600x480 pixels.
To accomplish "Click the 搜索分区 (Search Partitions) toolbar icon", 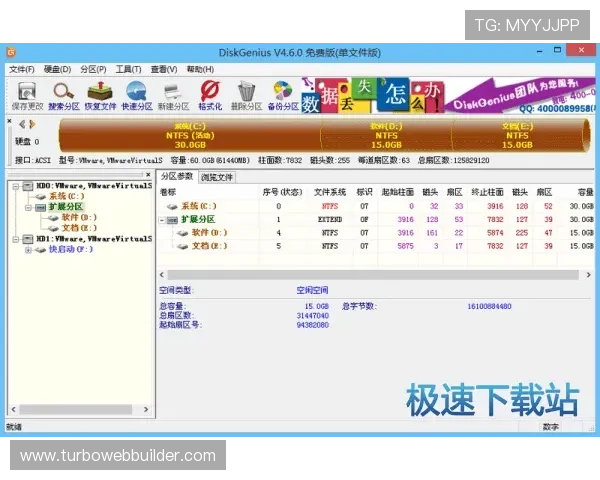I will click(x=63, y=93).
